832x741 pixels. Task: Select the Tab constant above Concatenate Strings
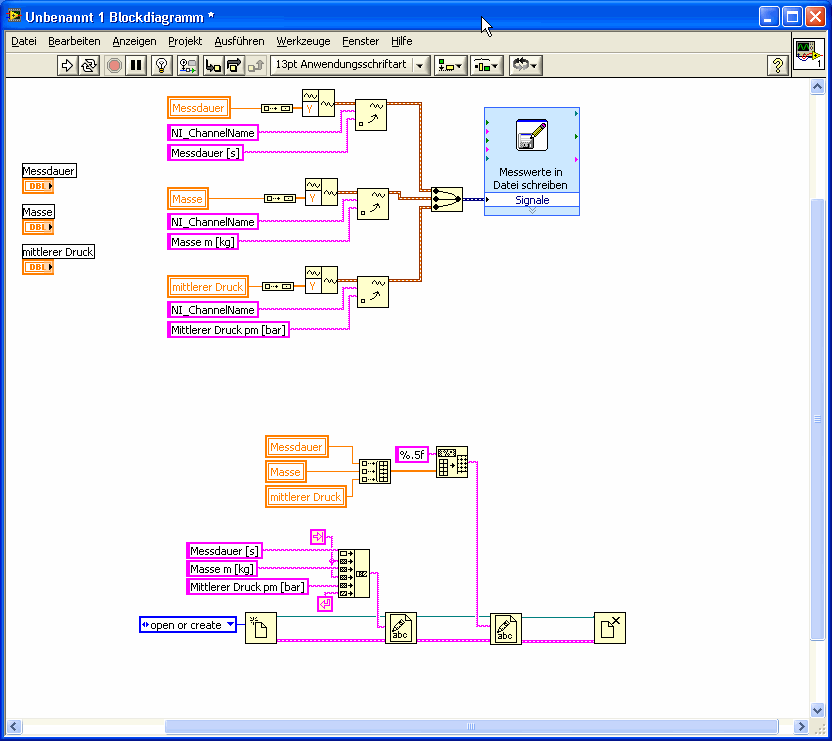318,537
